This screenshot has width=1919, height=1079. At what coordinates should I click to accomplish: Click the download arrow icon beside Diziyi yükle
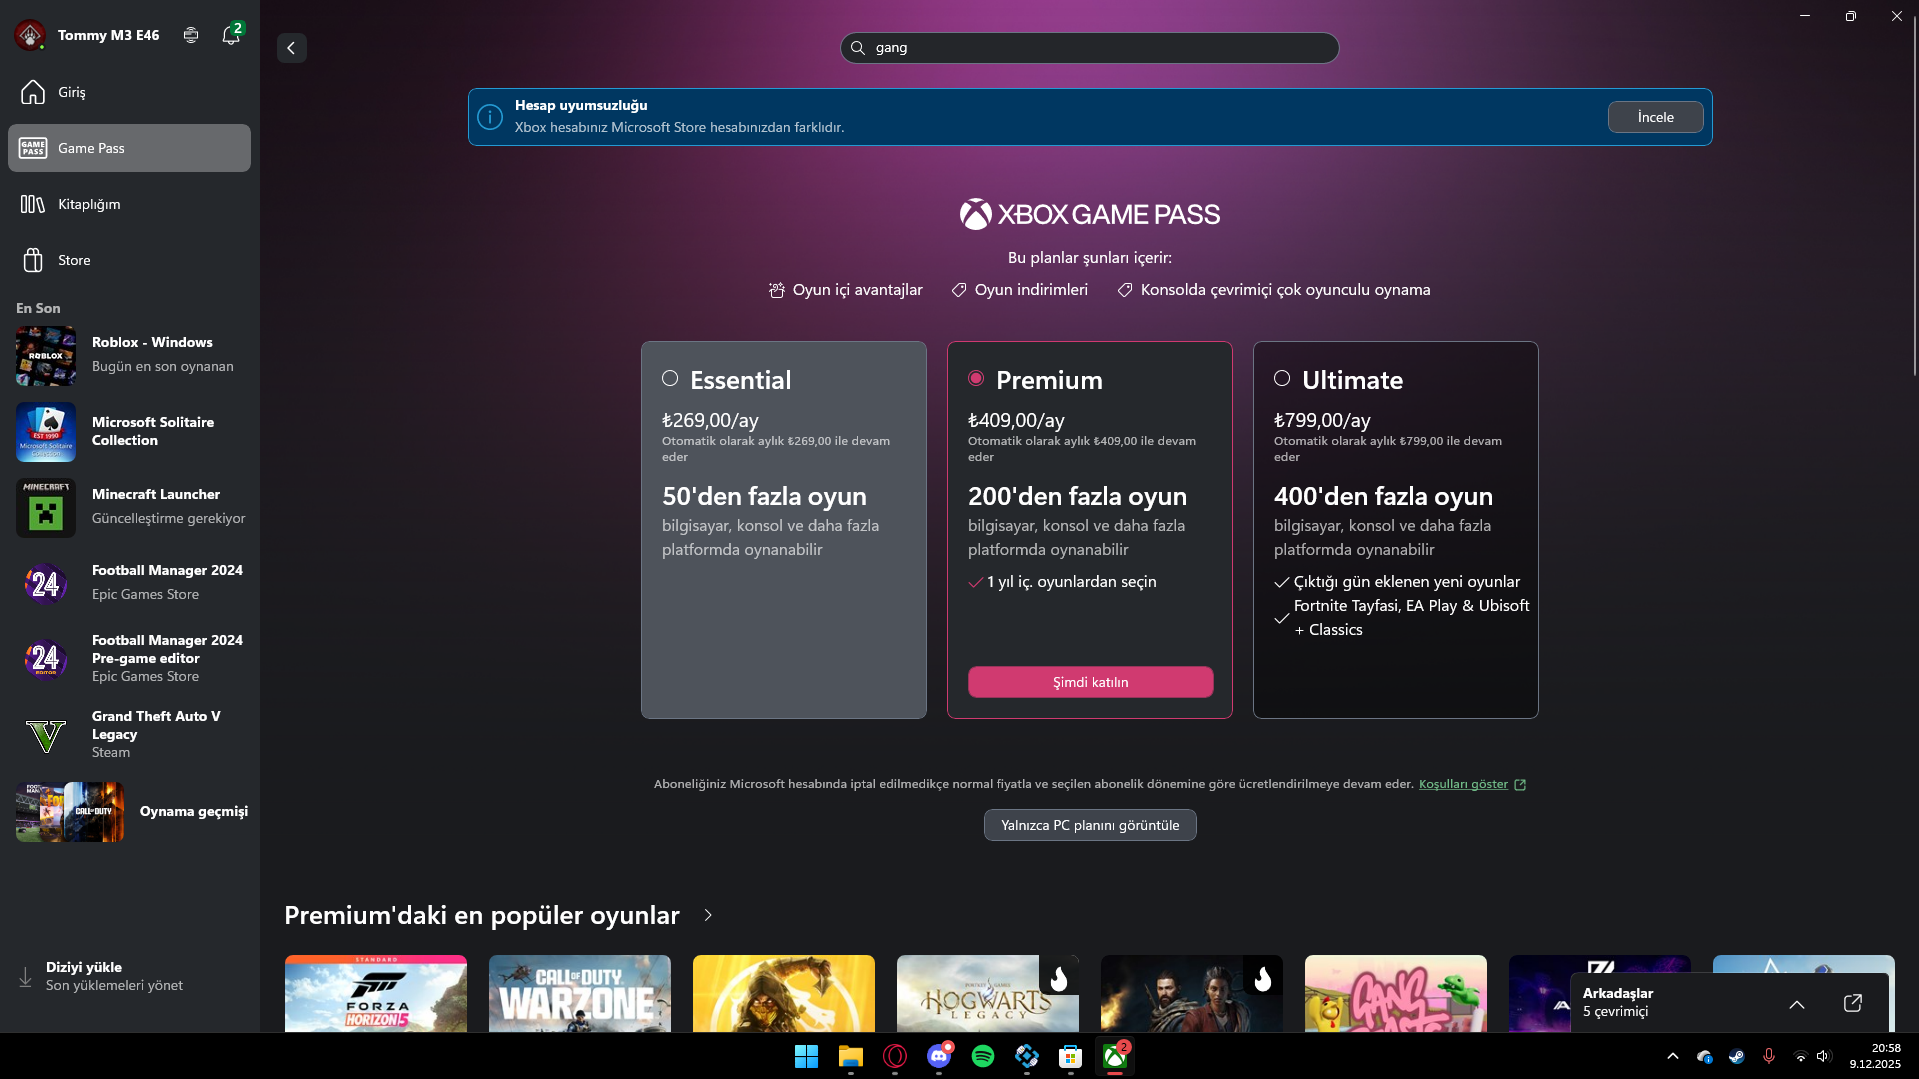(x=25, y=976)
